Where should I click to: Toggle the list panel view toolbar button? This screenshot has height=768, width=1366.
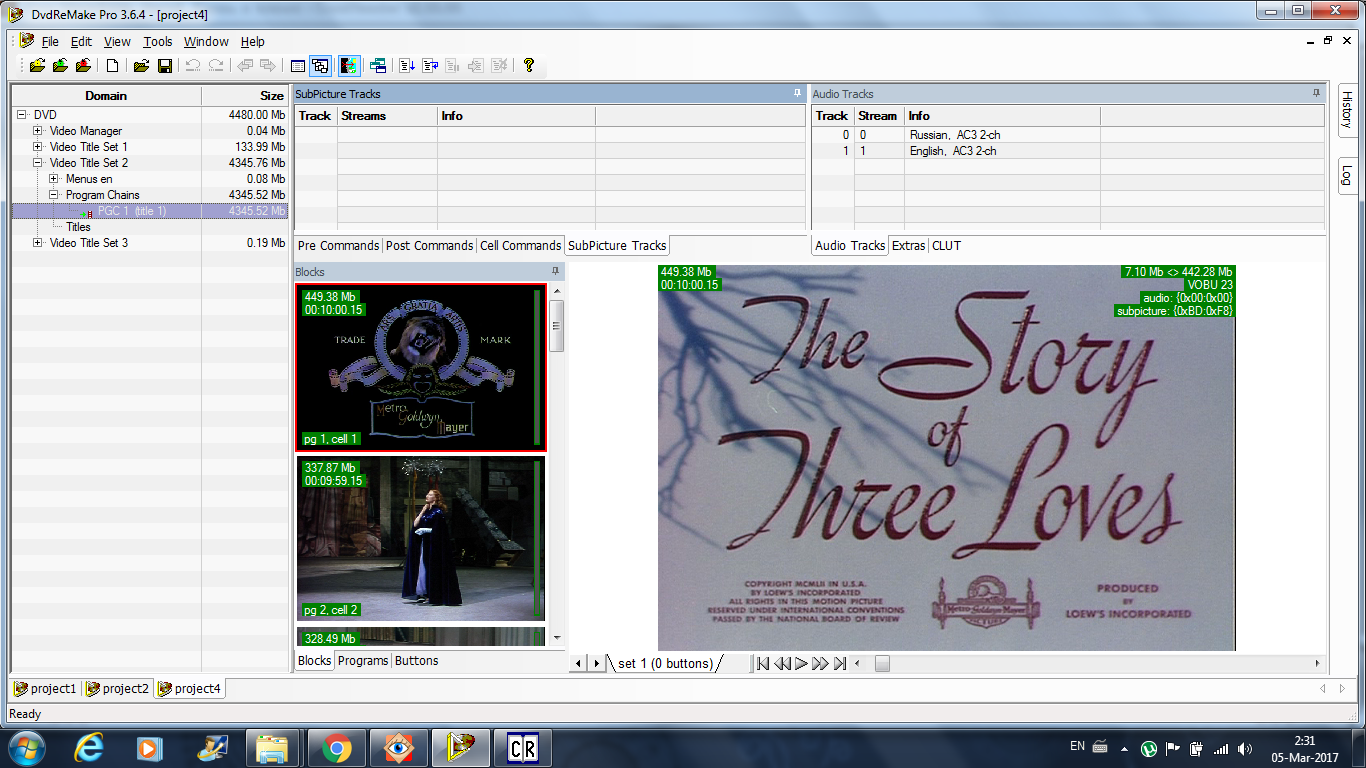click(x=297, y=66)
